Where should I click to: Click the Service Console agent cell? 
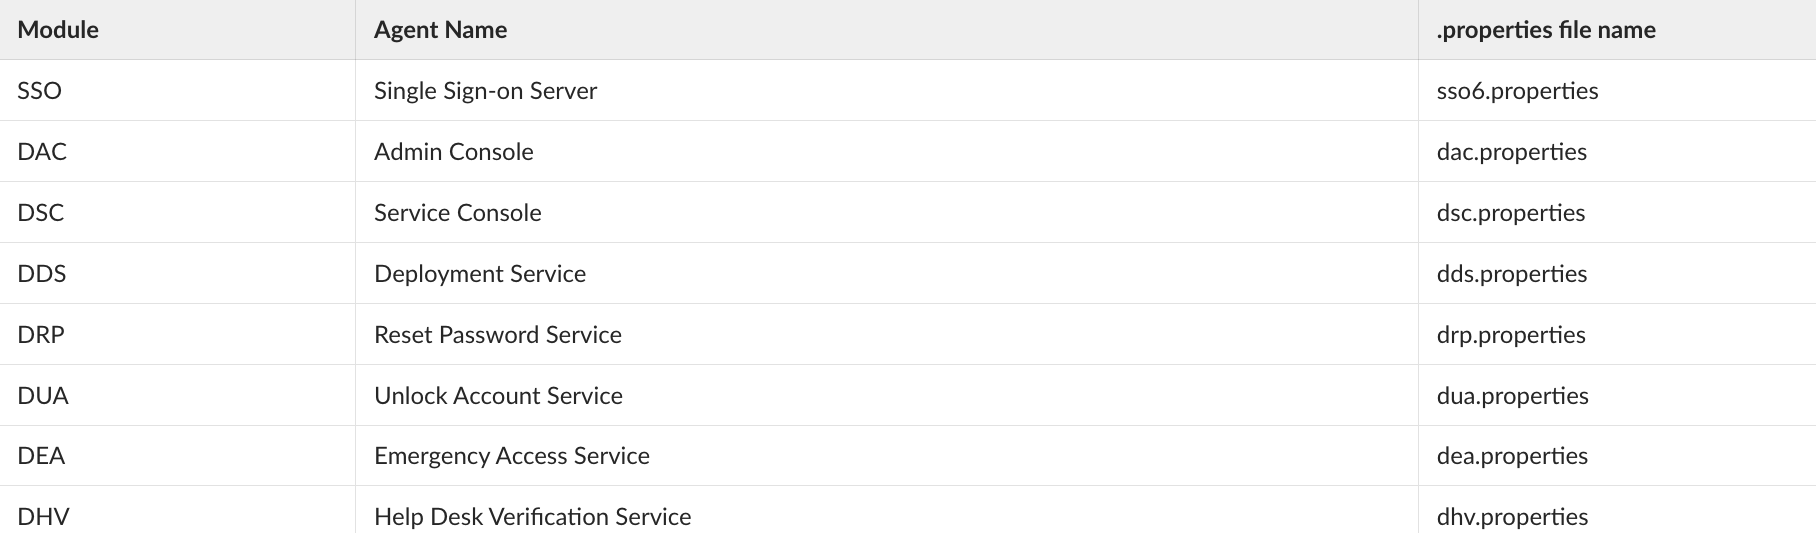tap(457, 213)
